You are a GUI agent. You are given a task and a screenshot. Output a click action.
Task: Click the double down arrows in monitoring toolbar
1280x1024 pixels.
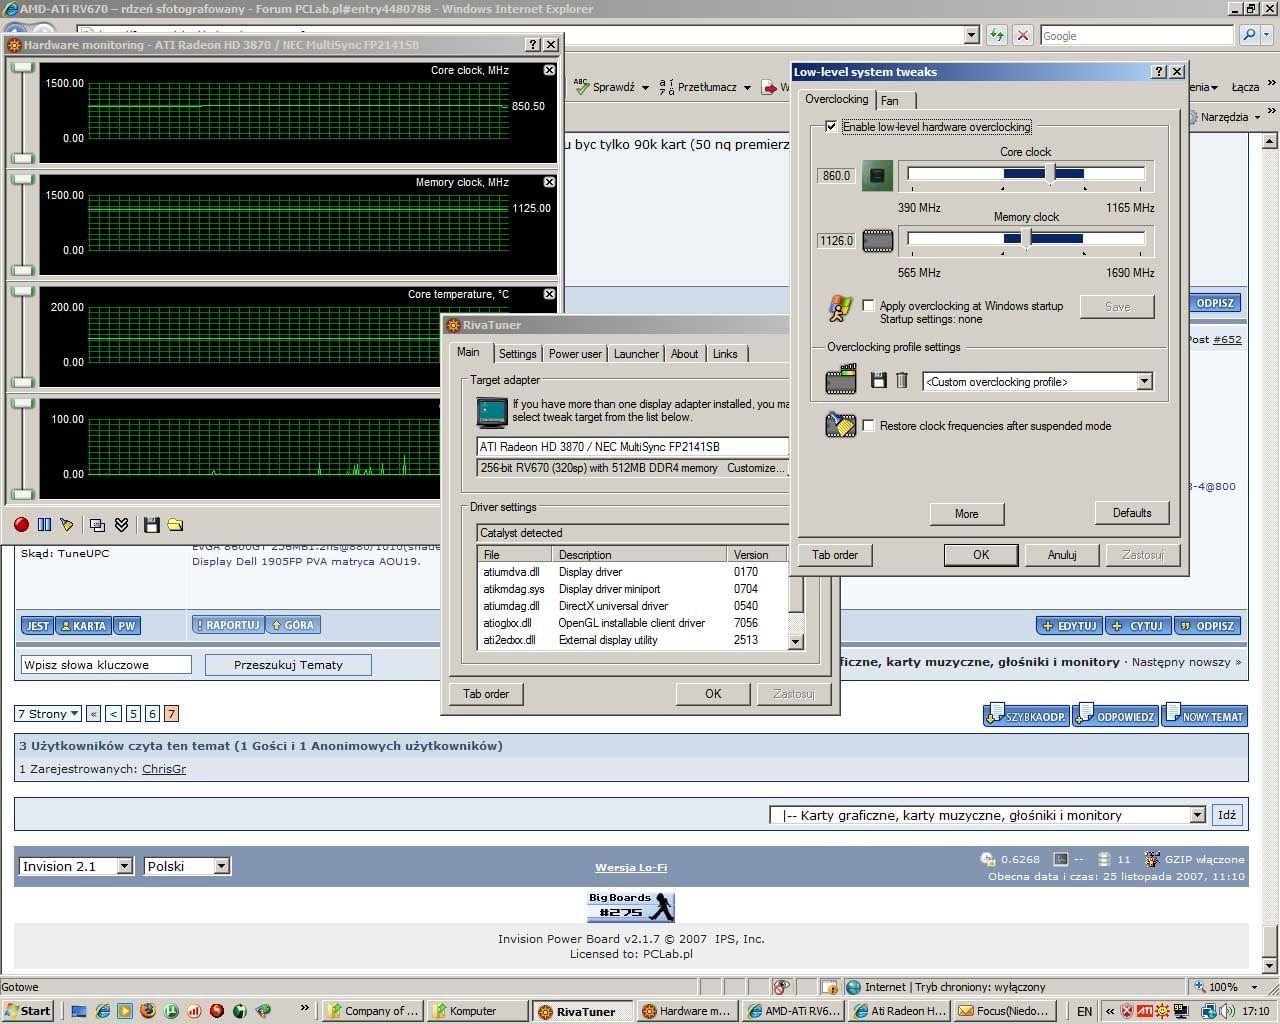(121, 525)
